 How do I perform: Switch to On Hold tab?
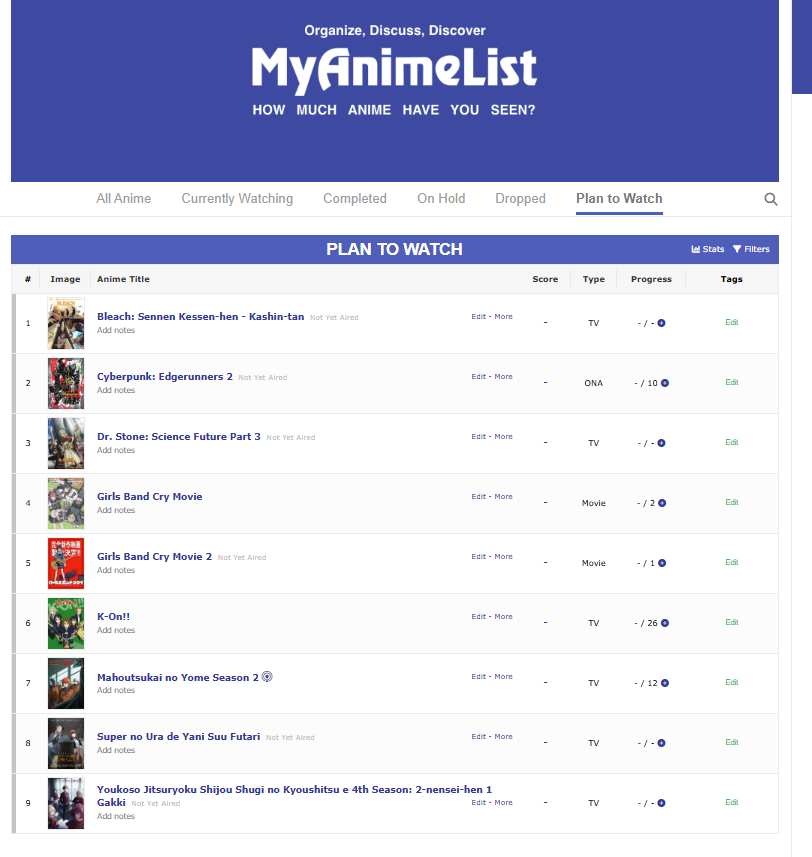coord(441,198)
